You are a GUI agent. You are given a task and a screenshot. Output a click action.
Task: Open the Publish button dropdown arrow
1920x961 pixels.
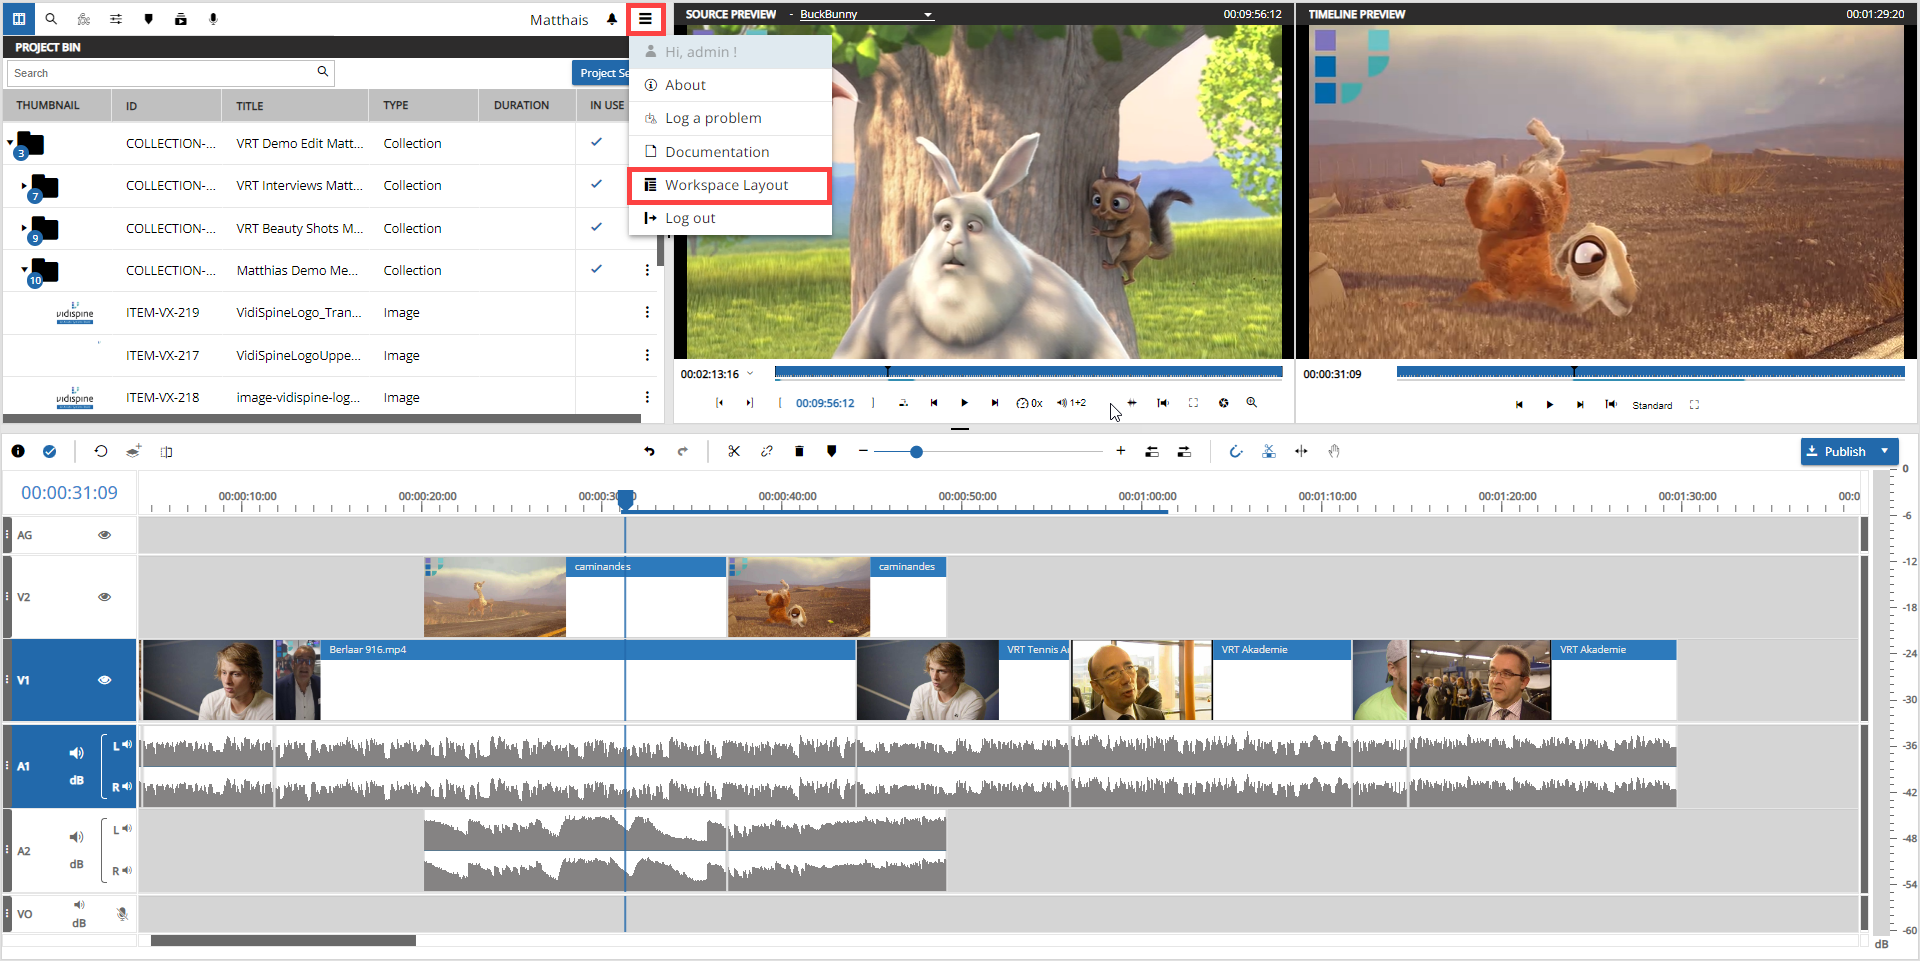point(1885,451)
